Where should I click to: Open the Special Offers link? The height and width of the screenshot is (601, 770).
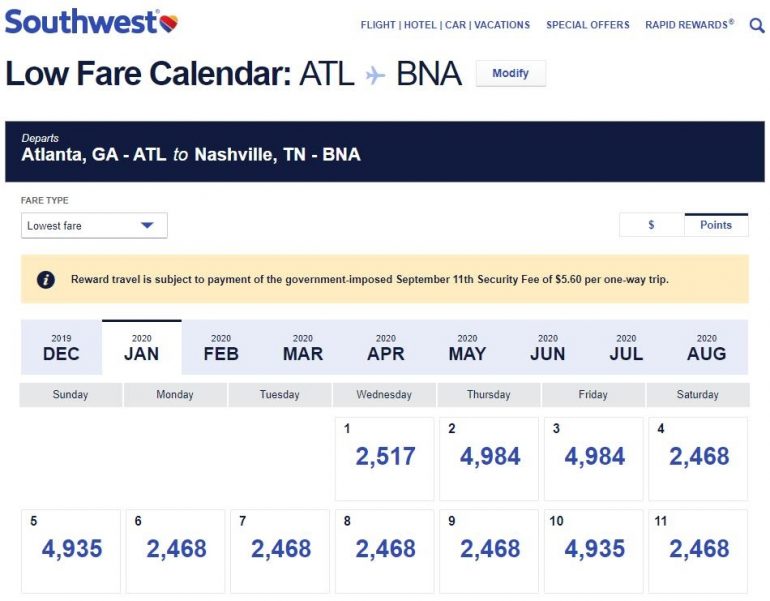588,25
